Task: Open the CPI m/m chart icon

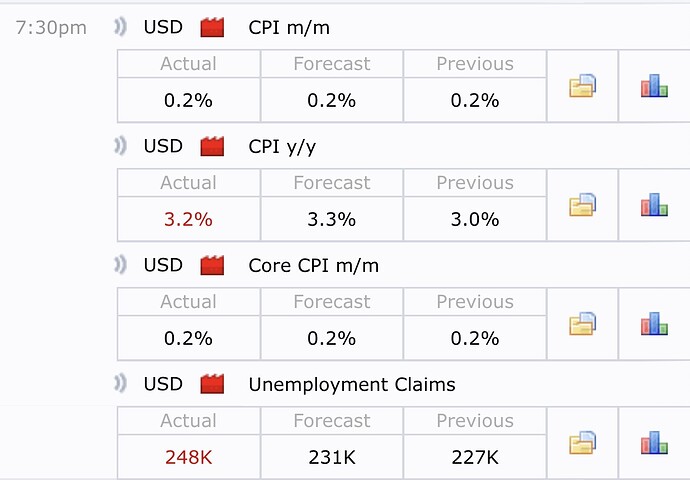Action: [654, 87]
